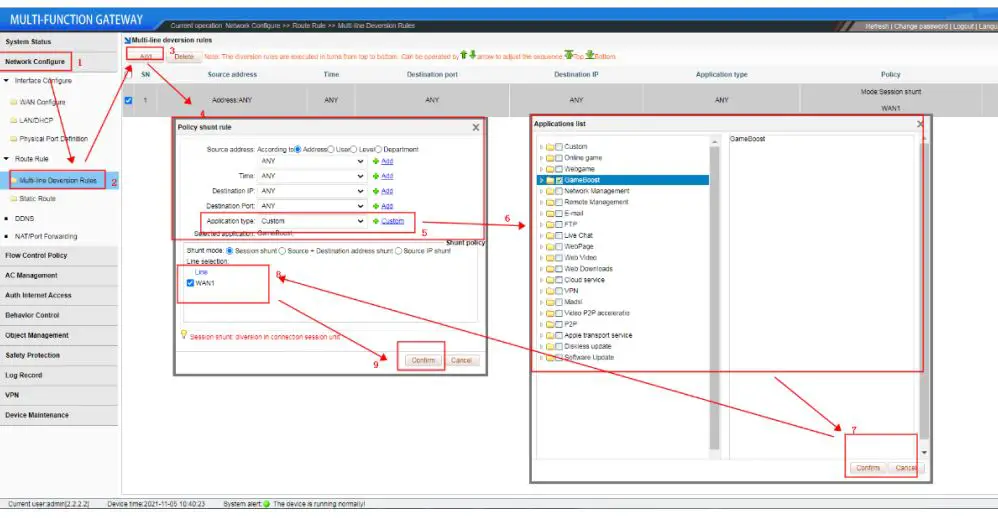This screenshot has width=998, height=518.
Task: Uncheck the GameBoost application checkbox
Action: click(x=559, y=180)
